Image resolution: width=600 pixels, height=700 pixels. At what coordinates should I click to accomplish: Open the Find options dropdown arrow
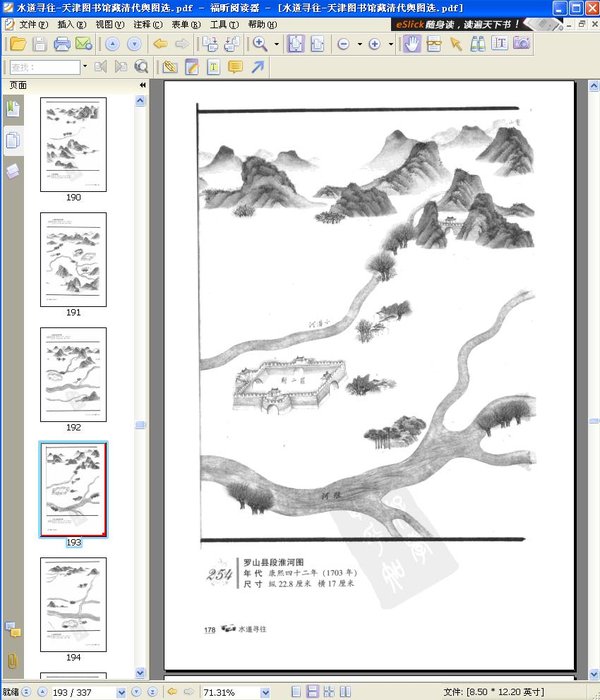click(x=85, y=67)
